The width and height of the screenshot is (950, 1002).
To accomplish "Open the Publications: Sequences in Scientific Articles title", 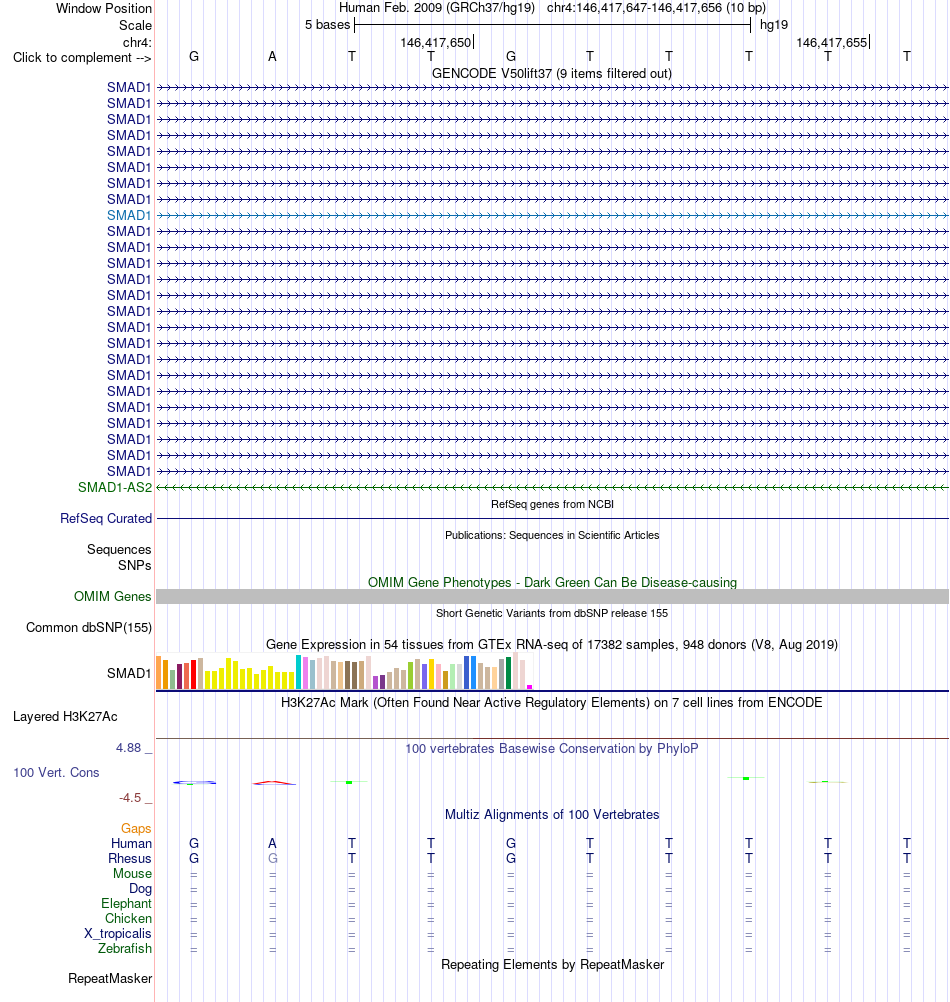I will (x=552, y=536).
